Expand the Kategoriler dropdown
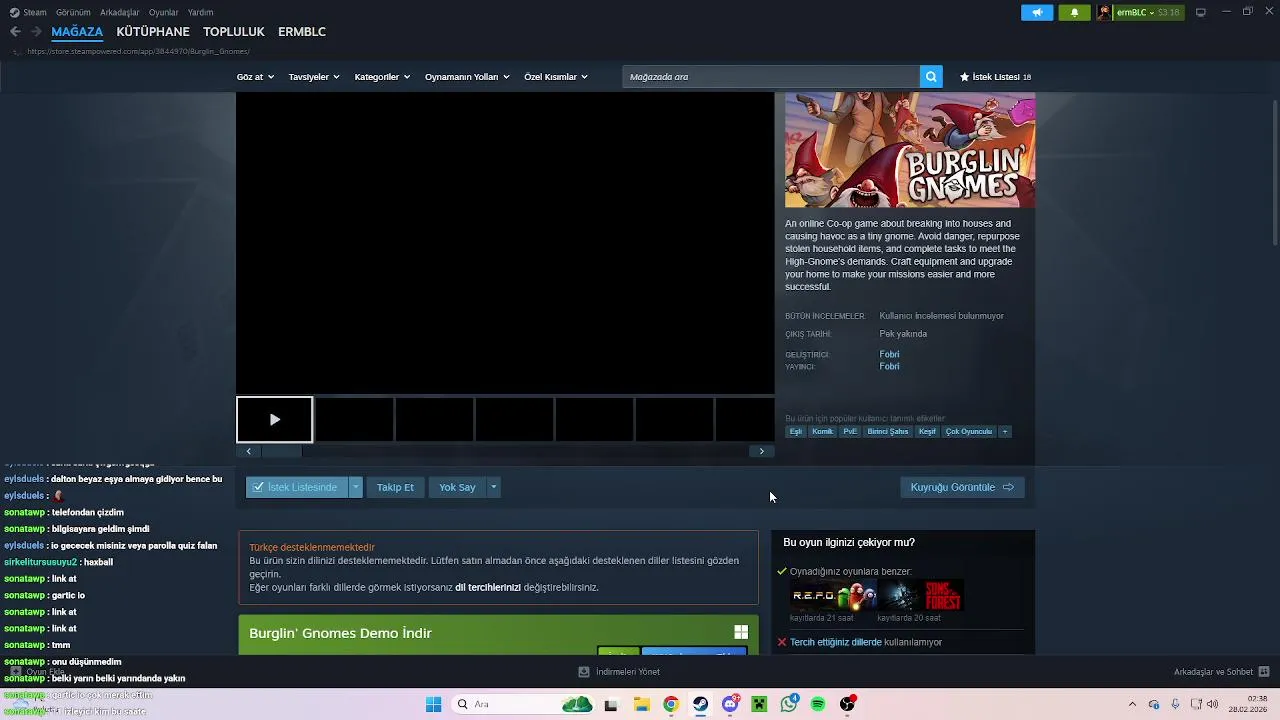The image size is (1280, 720). (382, 77)
